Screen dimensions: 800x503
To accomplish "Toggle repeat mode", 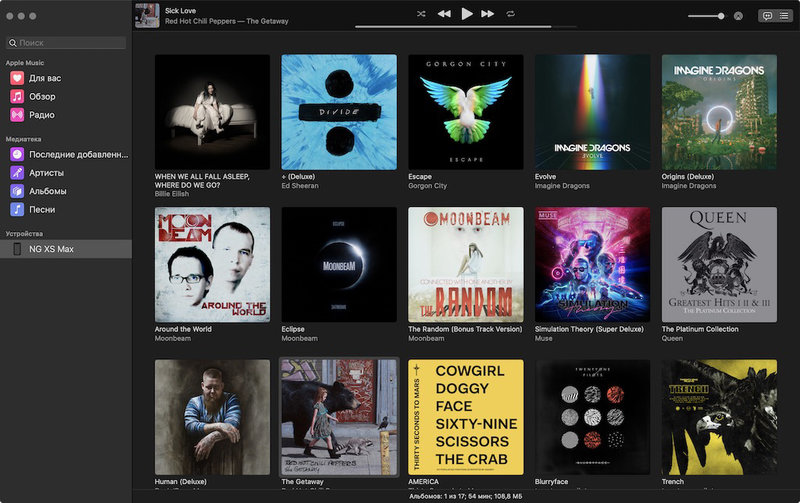I will pyautogui.click(x=511, y=14).
